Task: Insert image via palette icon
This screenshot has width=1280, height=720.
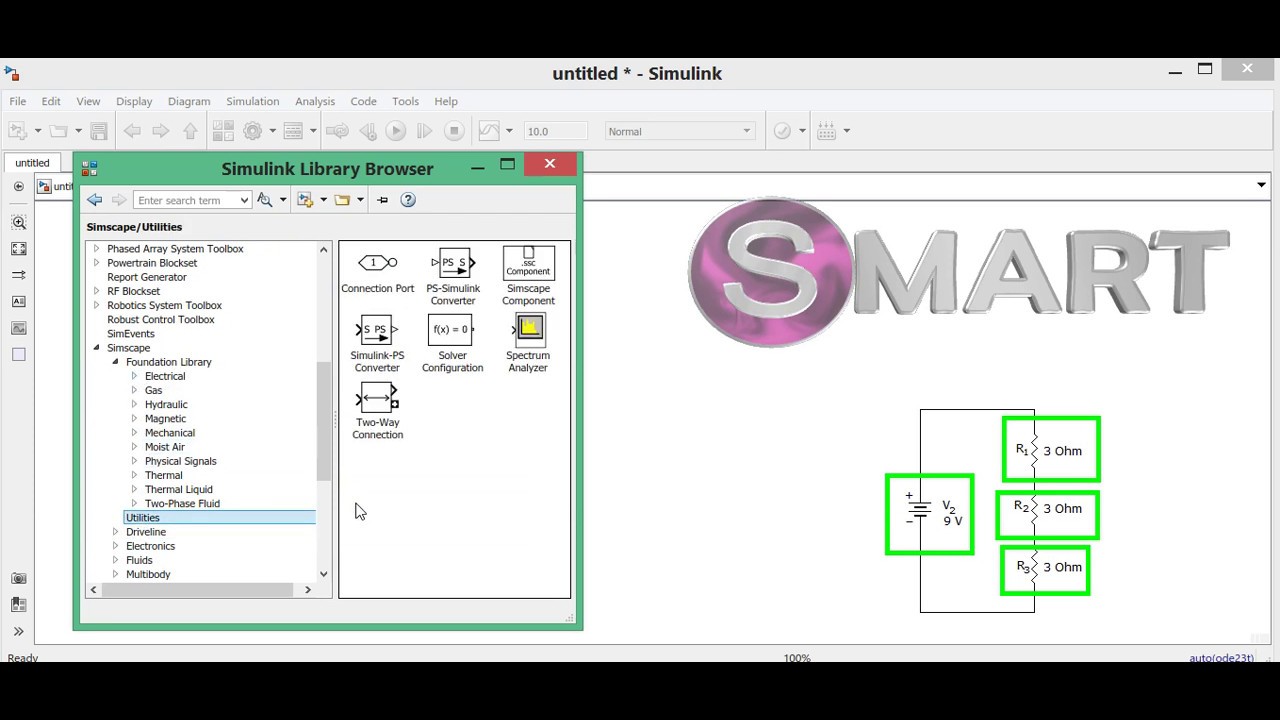Action: [x=19, y=328]
